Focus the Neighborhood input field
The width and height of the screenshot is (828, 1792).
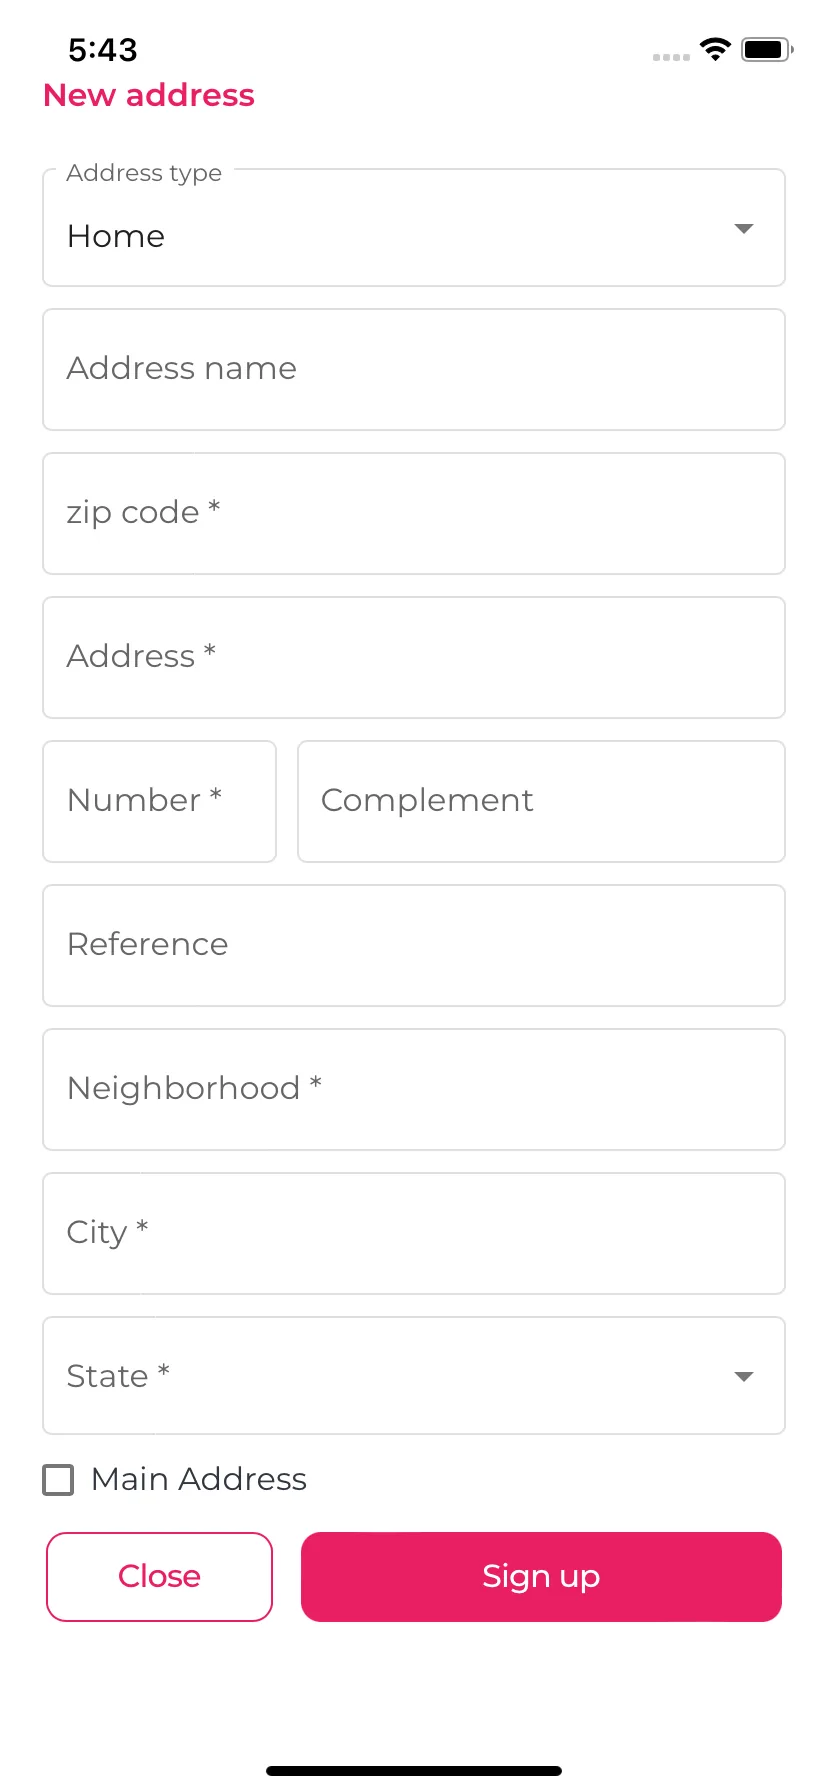[x=414, y=1090]
